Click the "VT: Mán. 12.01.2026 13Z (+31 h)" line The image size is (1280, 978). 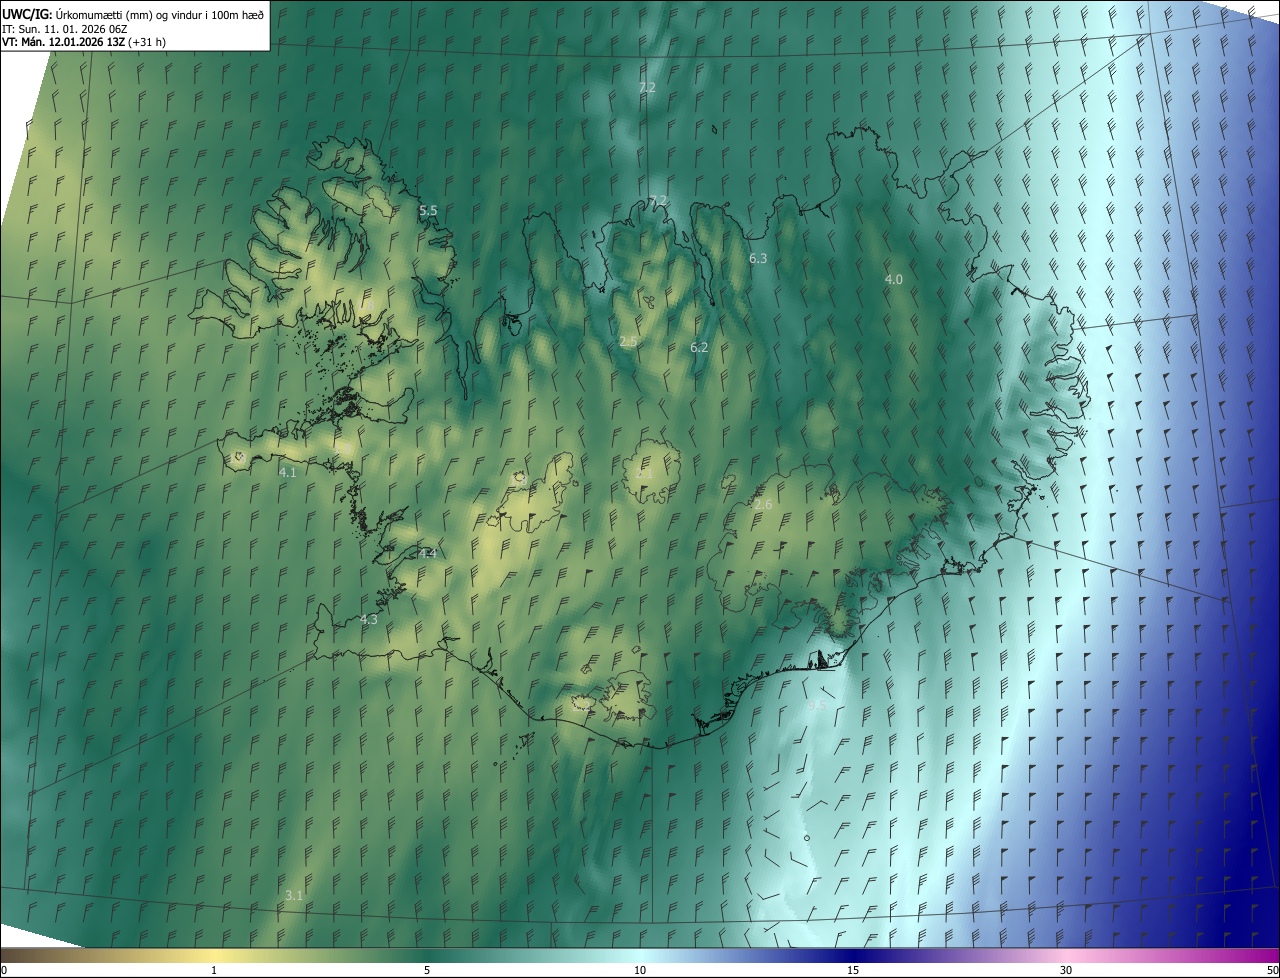point(84,42)
